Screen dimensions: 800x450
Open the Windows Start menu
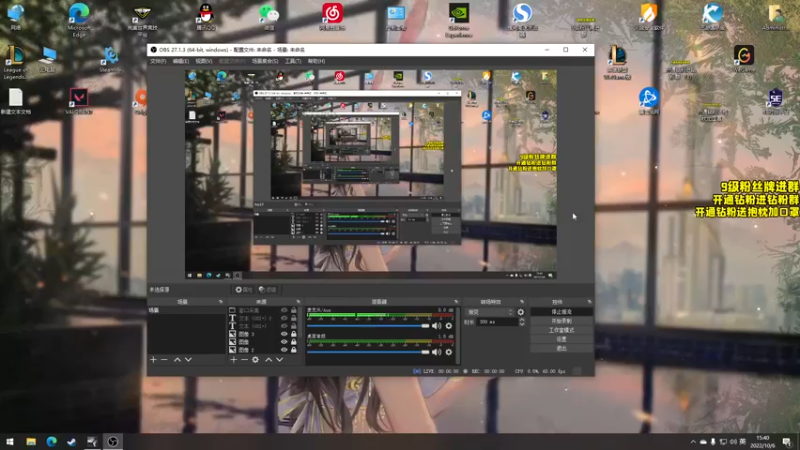[10, 441]
